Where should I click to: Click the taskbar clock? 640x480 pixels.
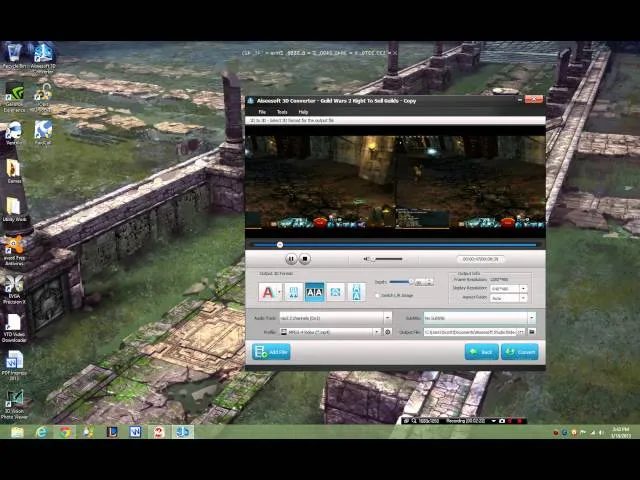pyautogui.click(x=620, y=432)
